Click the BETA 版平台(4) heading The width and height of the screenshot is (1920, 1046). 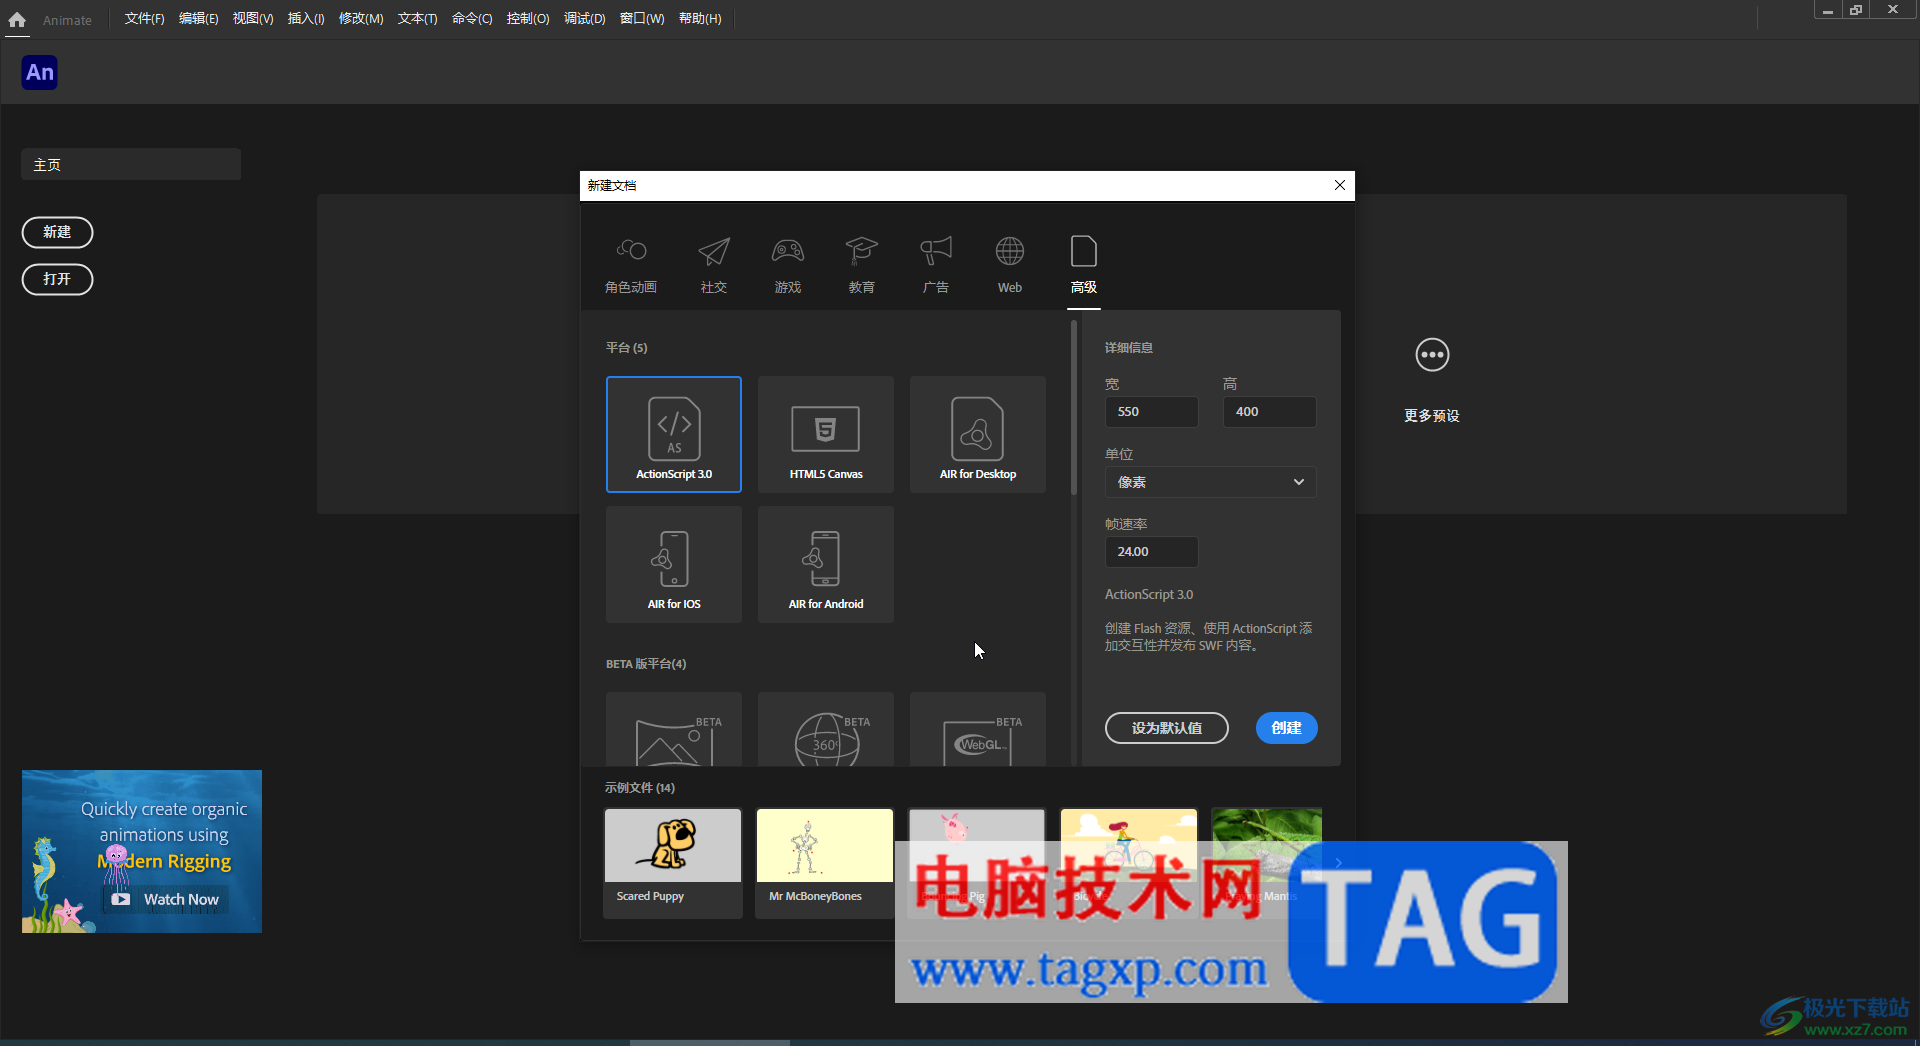click(x=646, y=664)
